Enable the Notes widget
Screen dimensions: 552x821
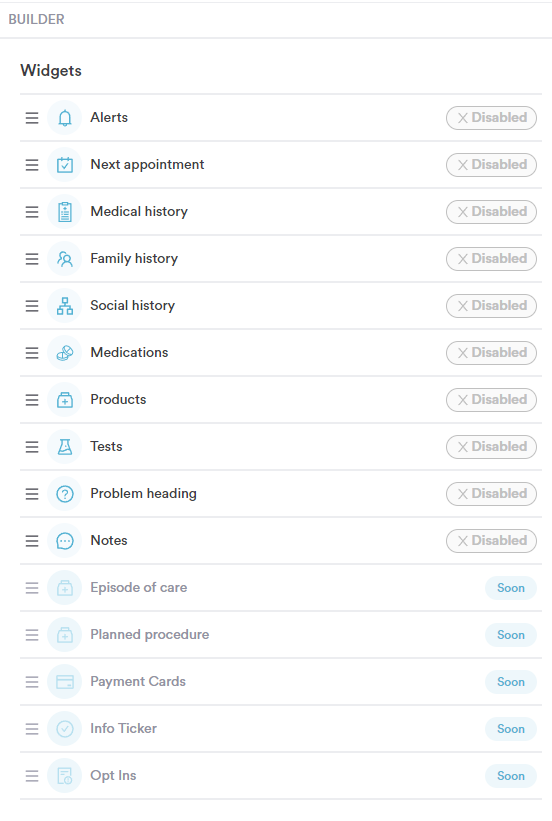coord(491,541)
